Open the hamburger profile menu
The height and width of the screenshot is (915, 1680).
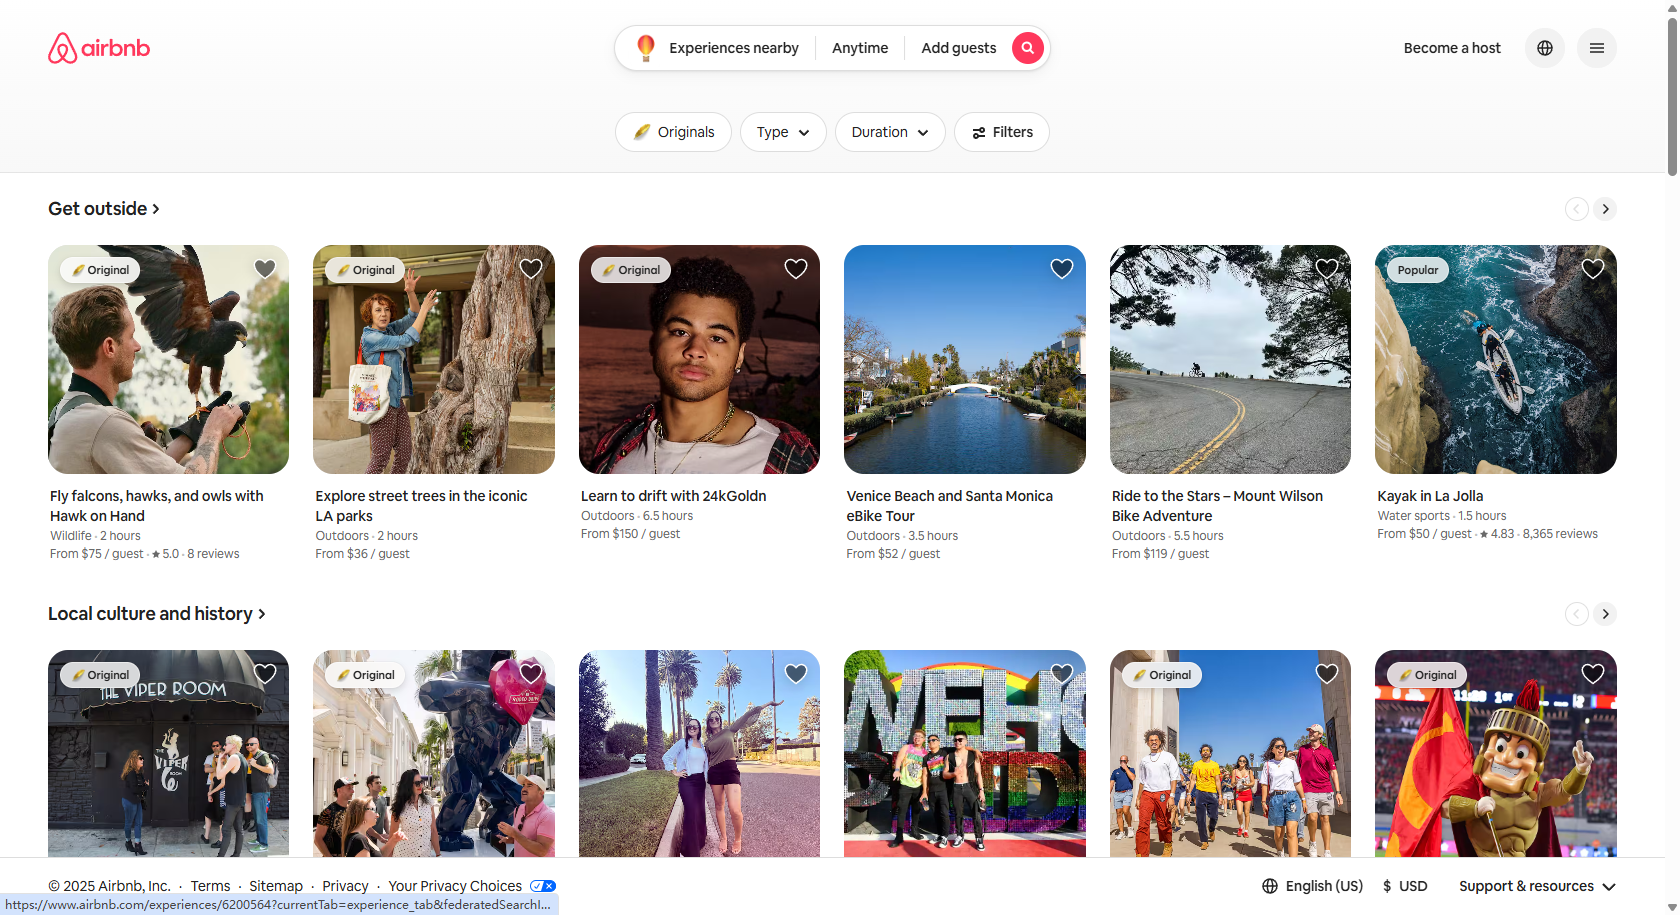tap(1596, 47)
